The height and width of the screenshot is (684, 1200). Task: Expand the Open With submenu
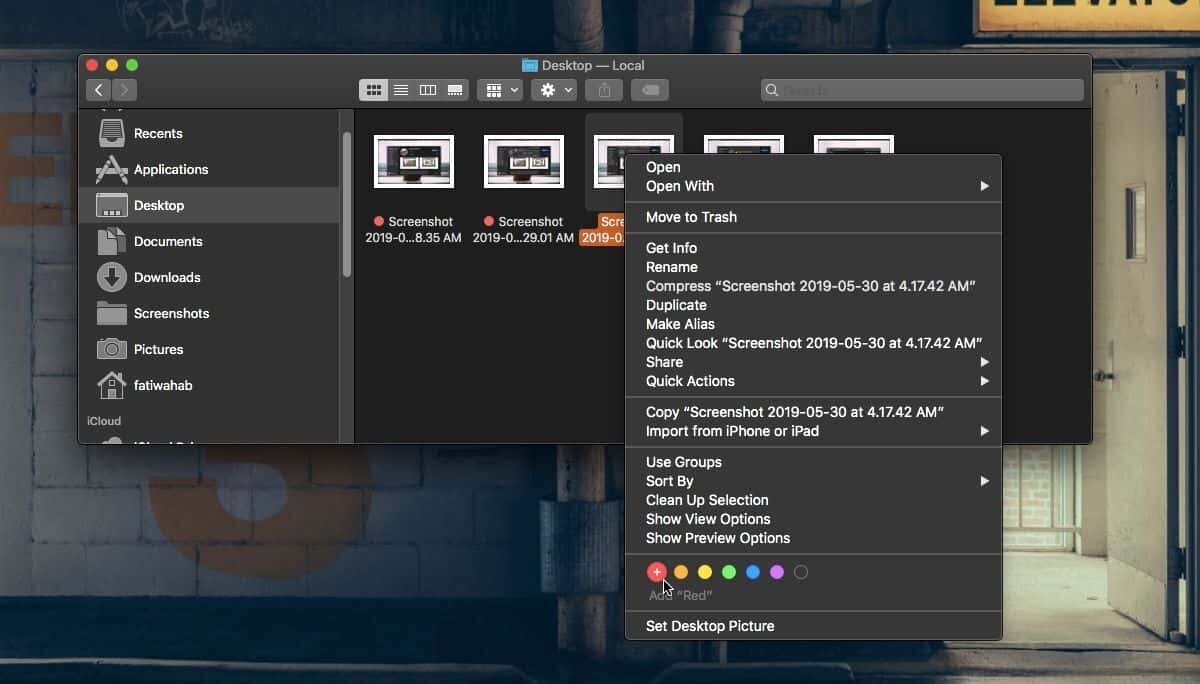(680, 186)
